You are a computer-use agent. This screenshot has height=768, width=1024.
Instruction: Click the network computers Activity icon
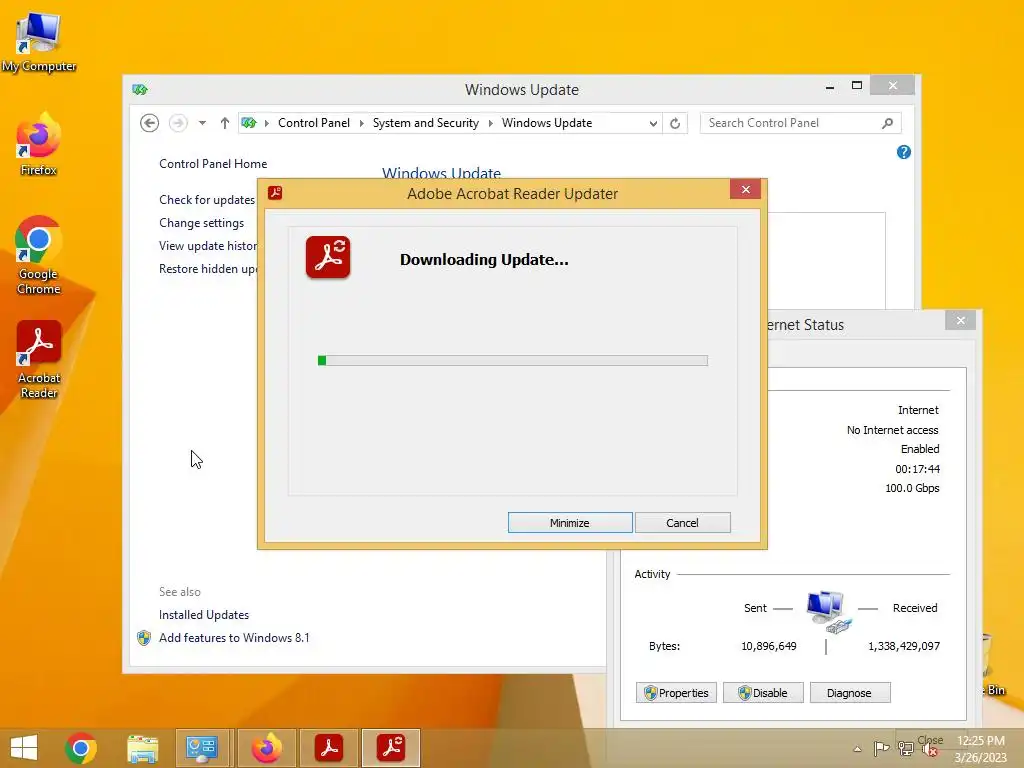pos(828,611)
